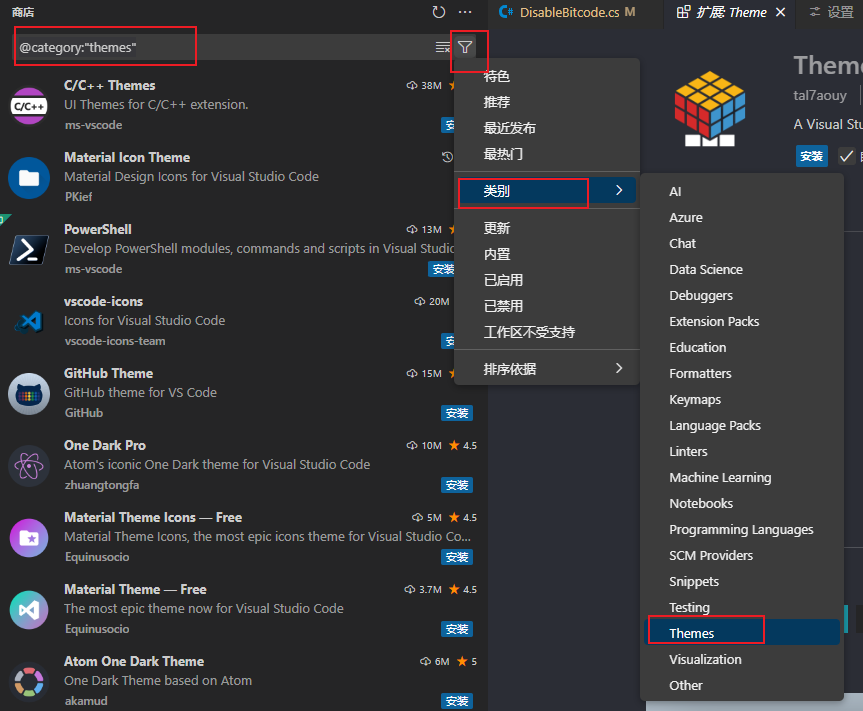
Task: Click the star rating of One Dark Pro
Action: pyautogui.click(x=463, y=446)
